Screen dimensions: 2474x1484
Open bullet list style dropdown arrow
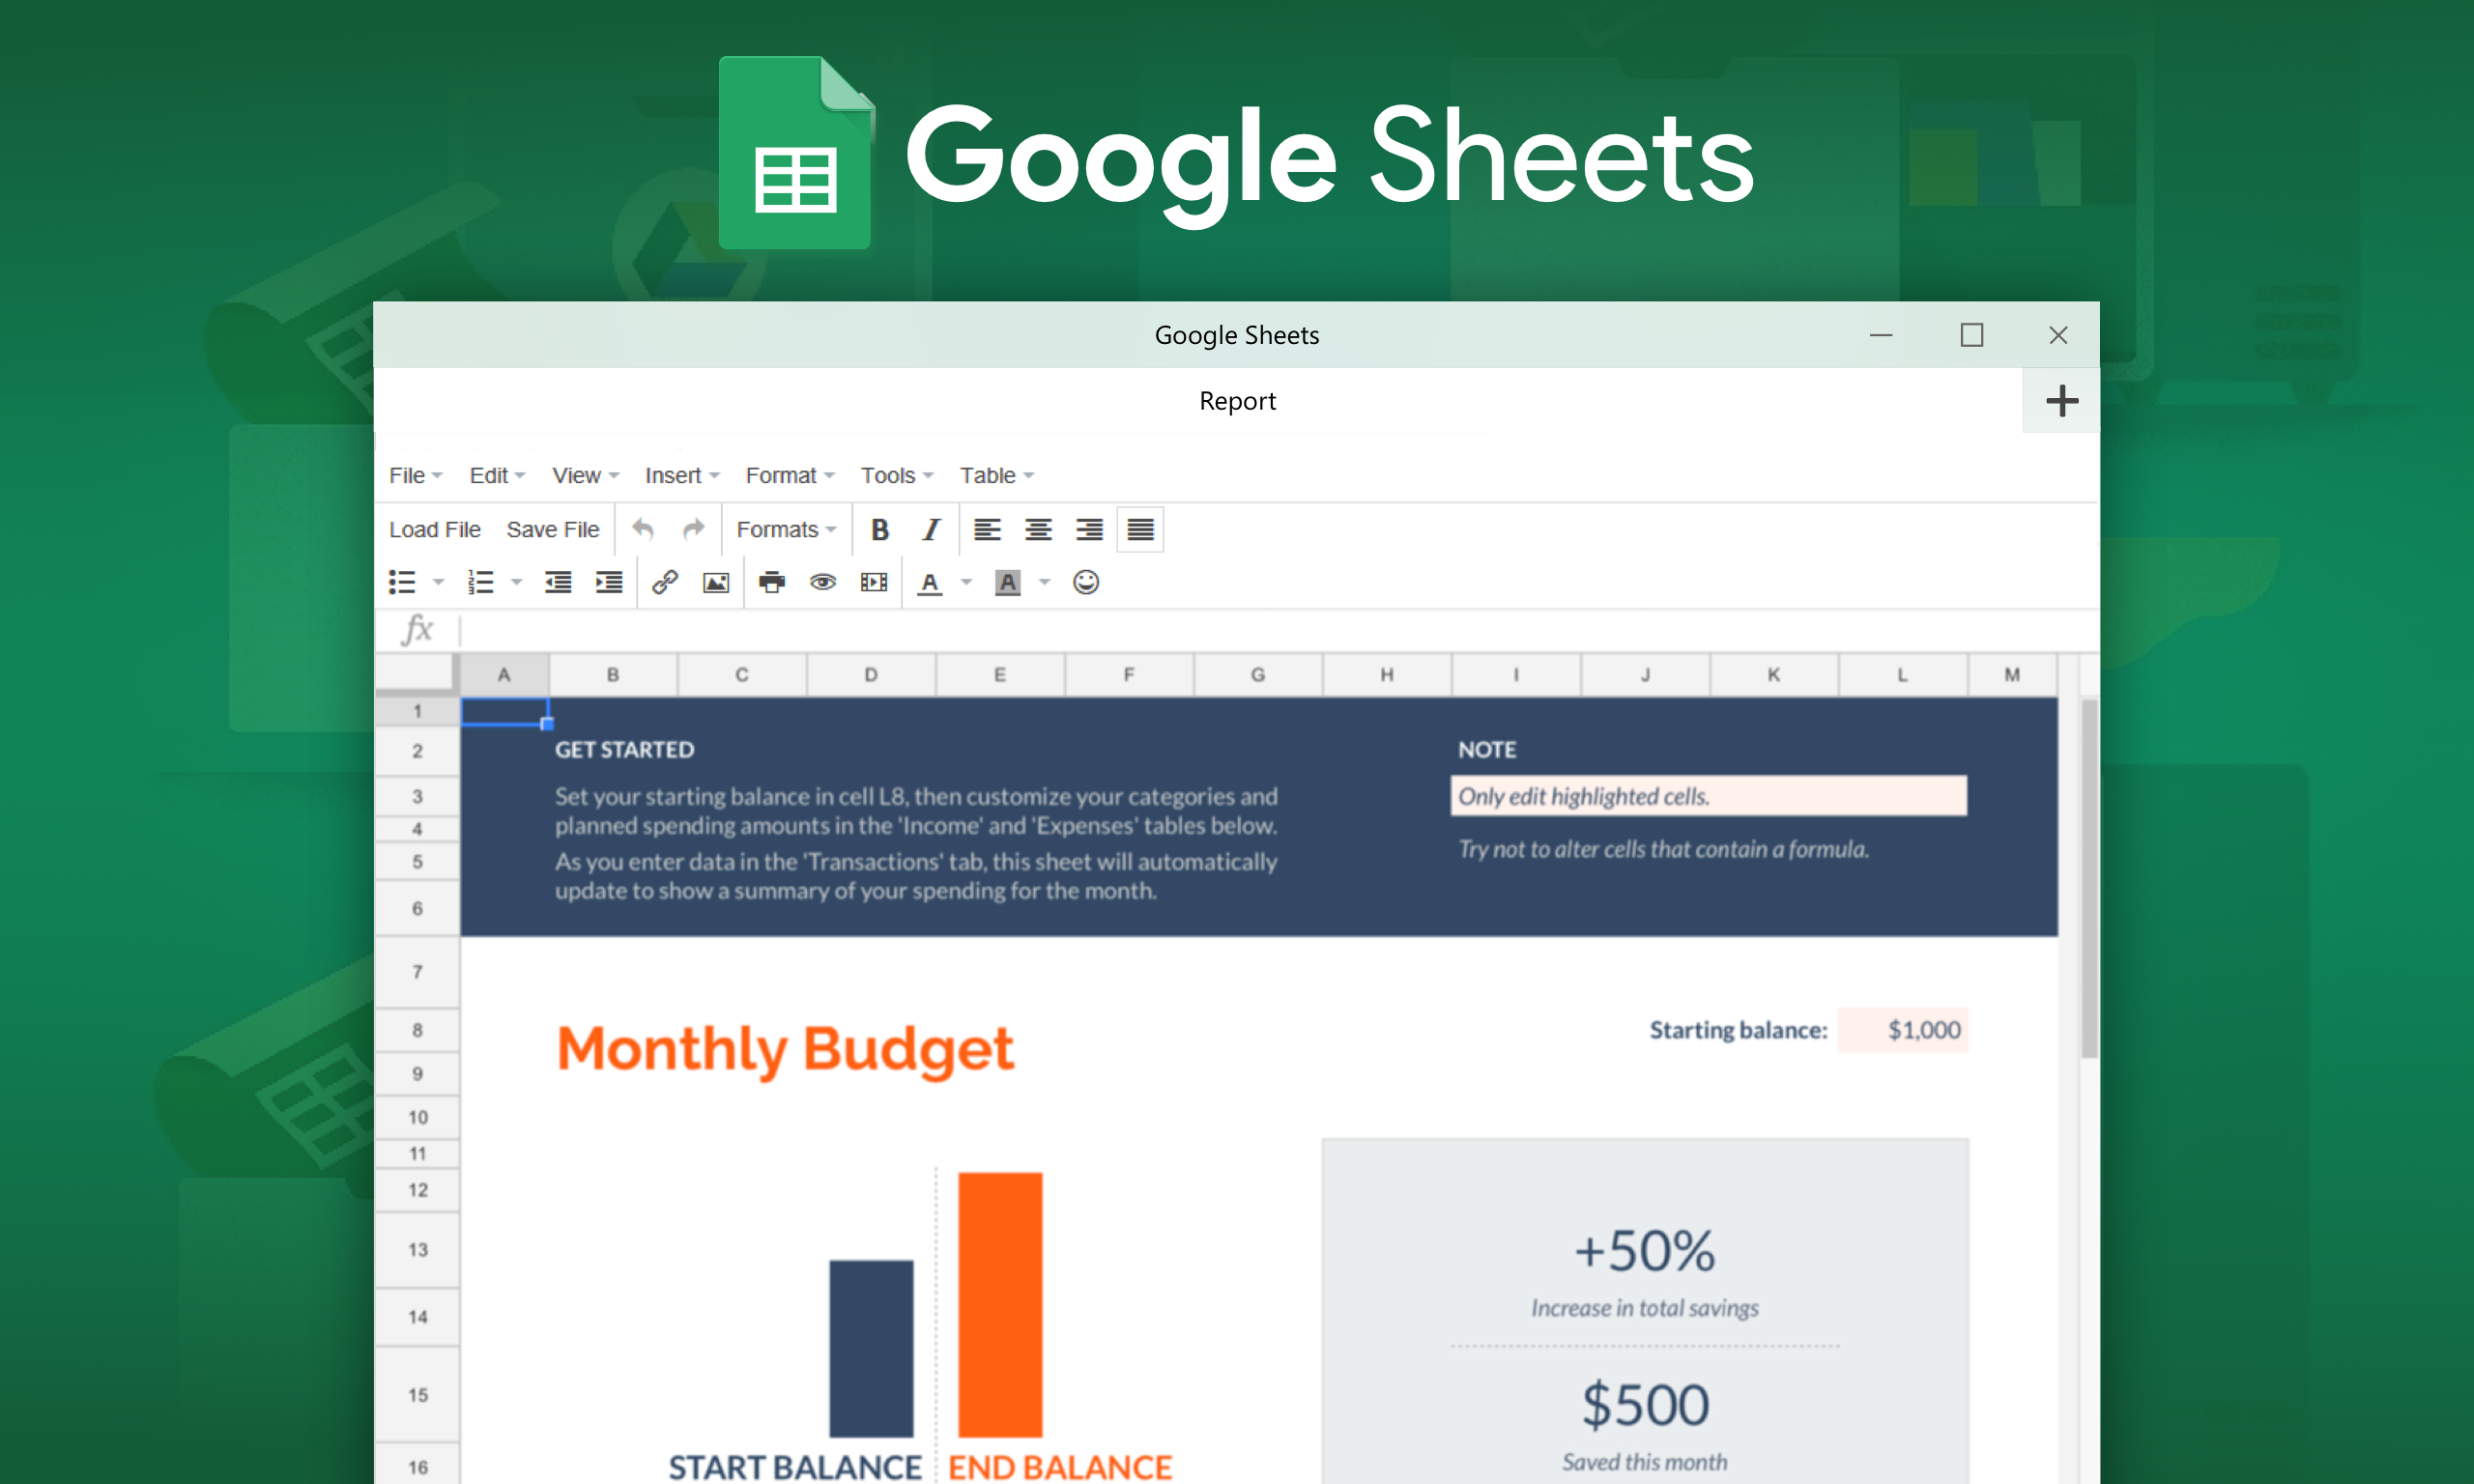pyautogui.click(x=438, y=582)
